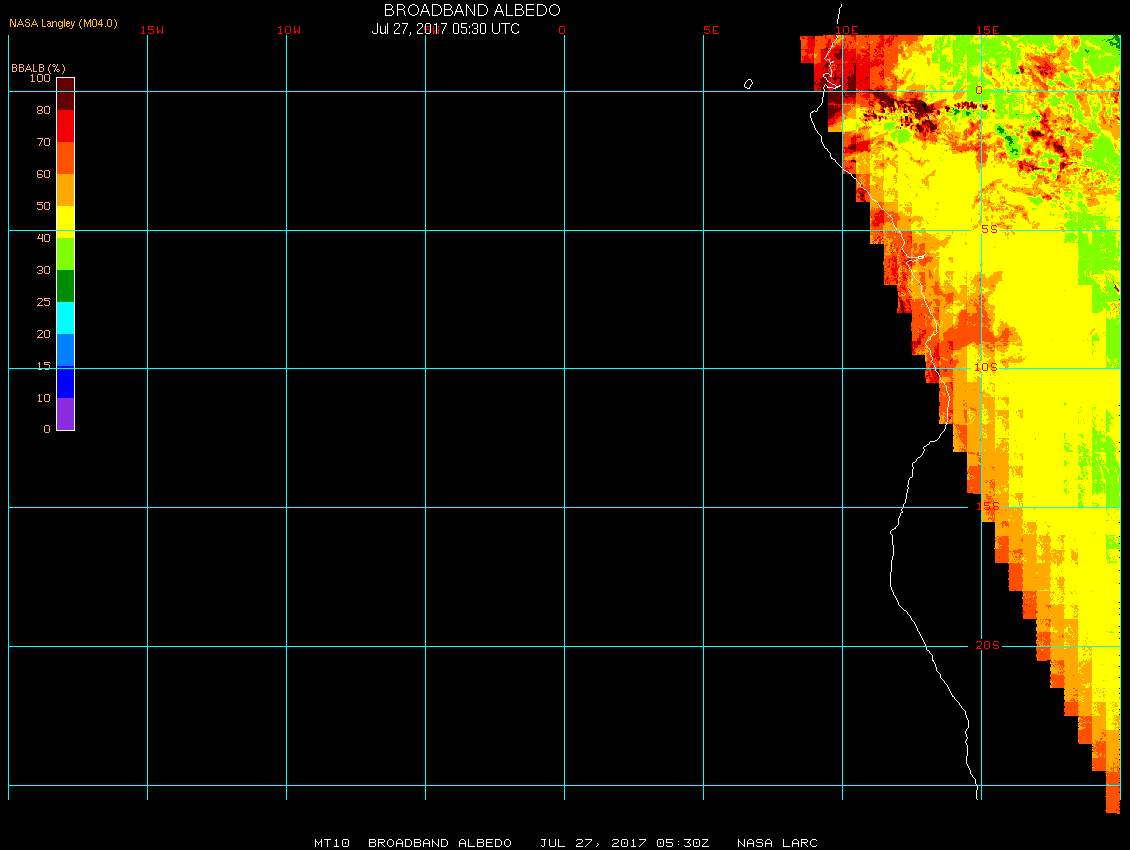Click the BBALB(%) colorbar heading
Screen dimensions: 1130x850
coord(38,67)
